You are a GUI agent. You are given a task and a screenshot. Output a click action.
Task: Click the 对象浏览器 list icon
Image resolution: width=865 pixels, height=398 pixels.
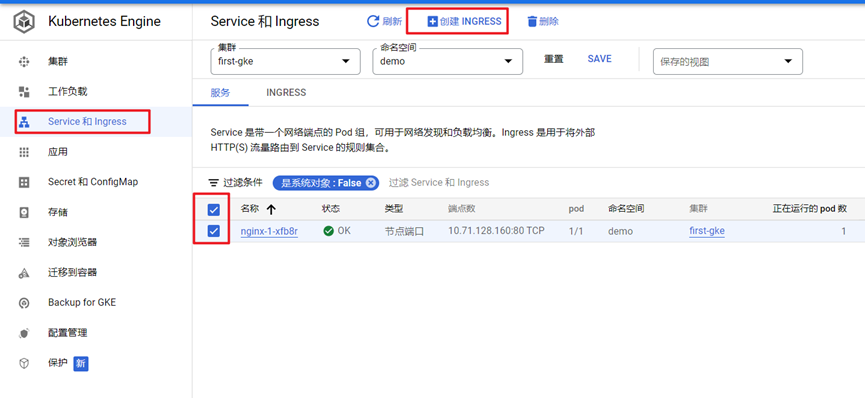pos(24,242)
